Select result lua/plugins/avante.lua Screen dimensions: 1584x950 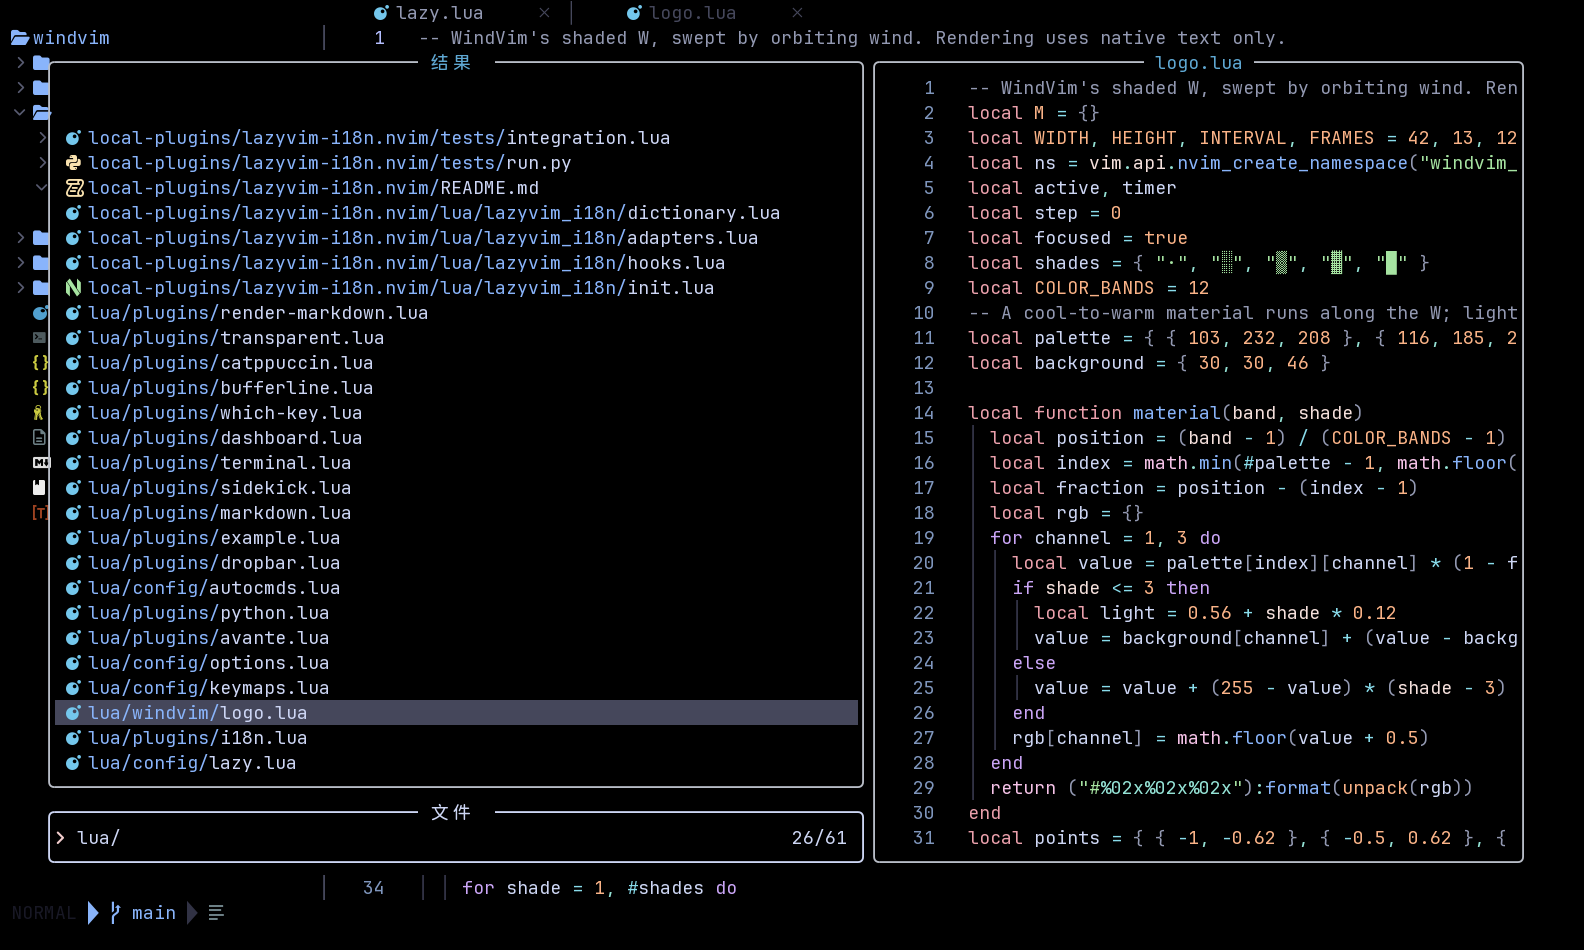tap(456, 638)
